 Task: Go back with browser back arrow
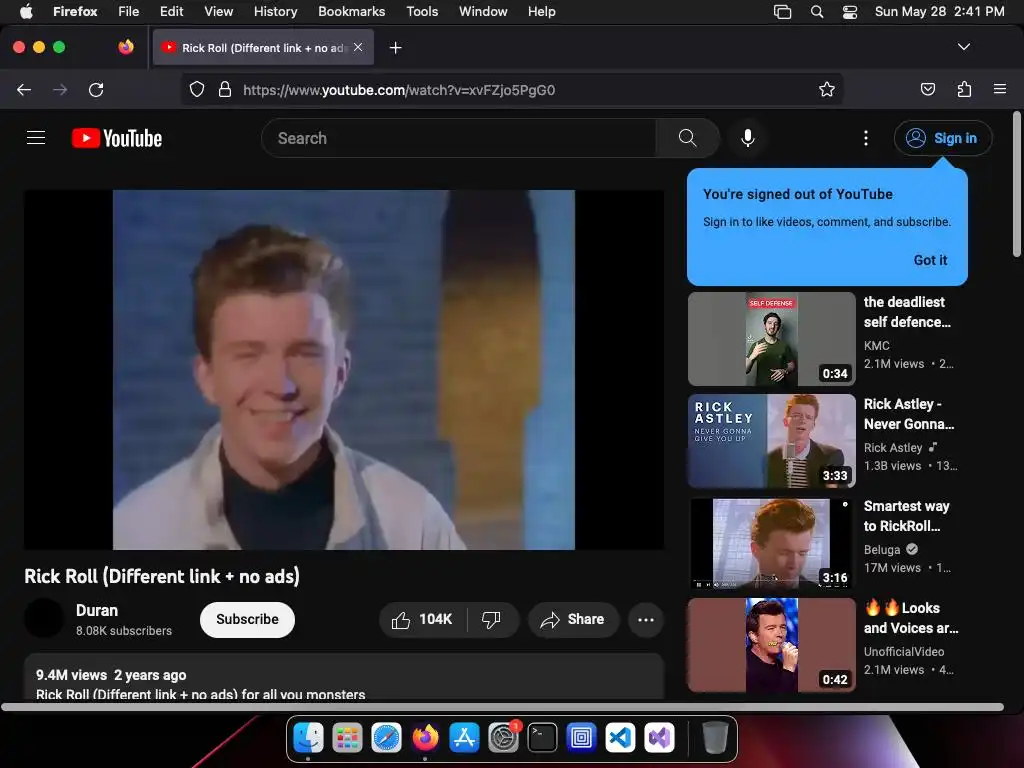click(24, 89)
